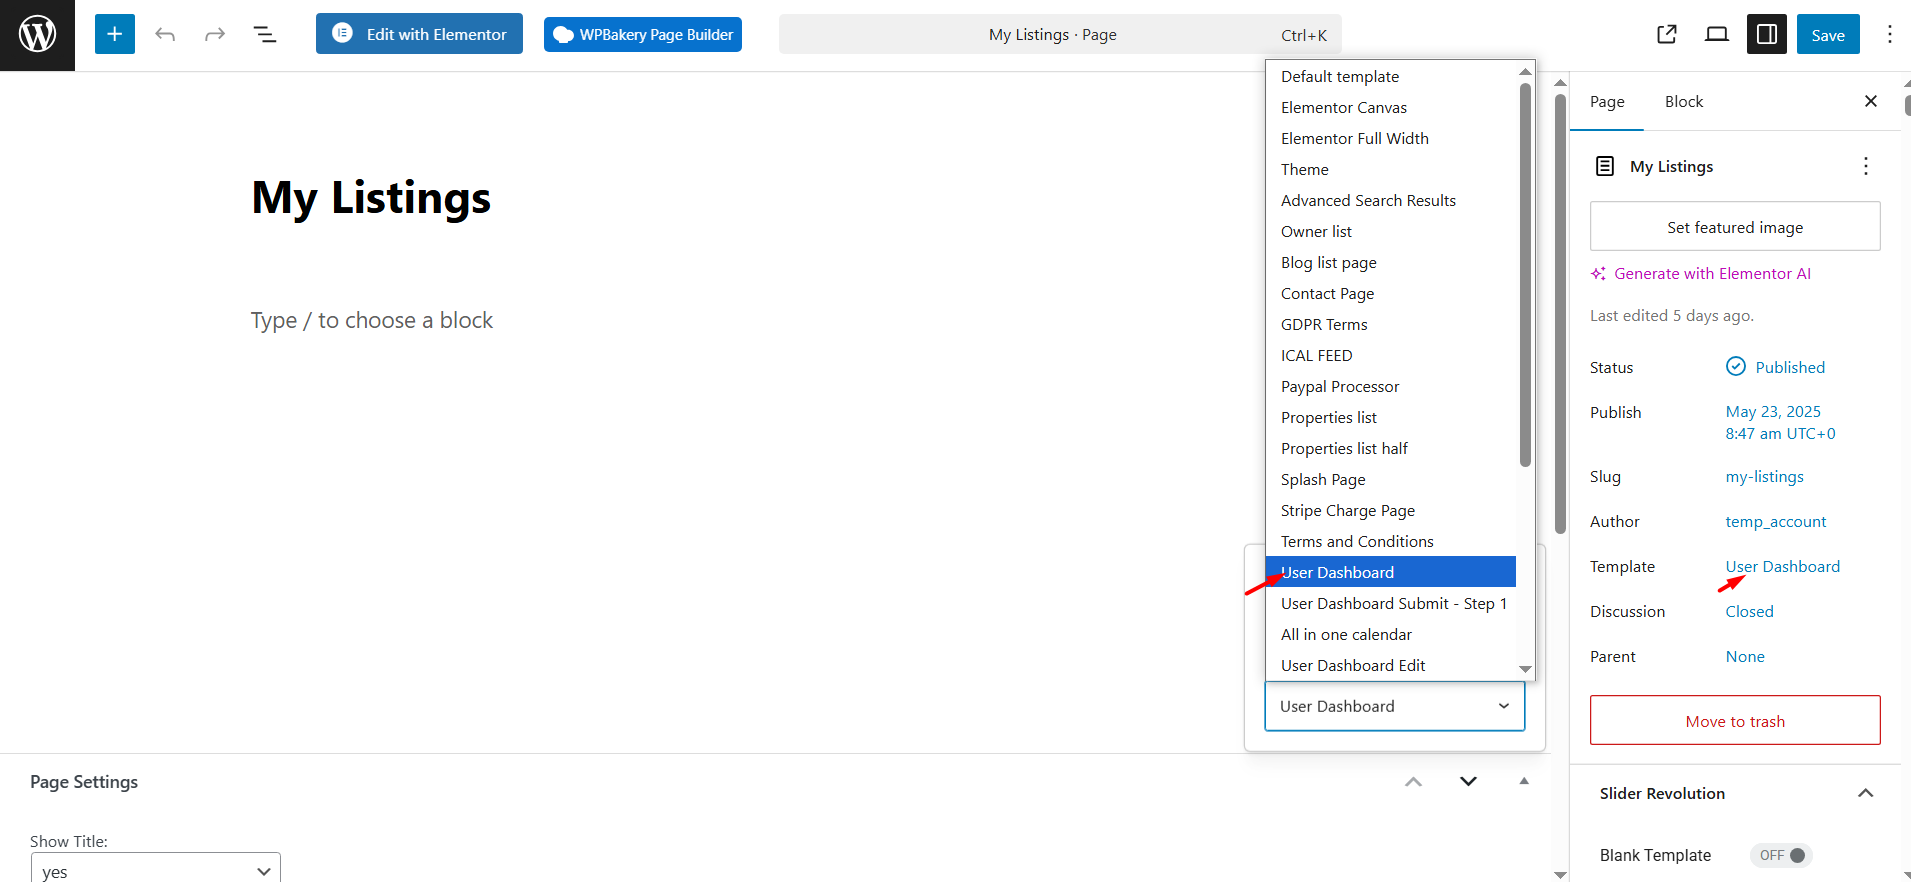This screenshot has width=1911, height=882.
Task: Open the Show Title dropdown
Action: click(x=156, y=870)
